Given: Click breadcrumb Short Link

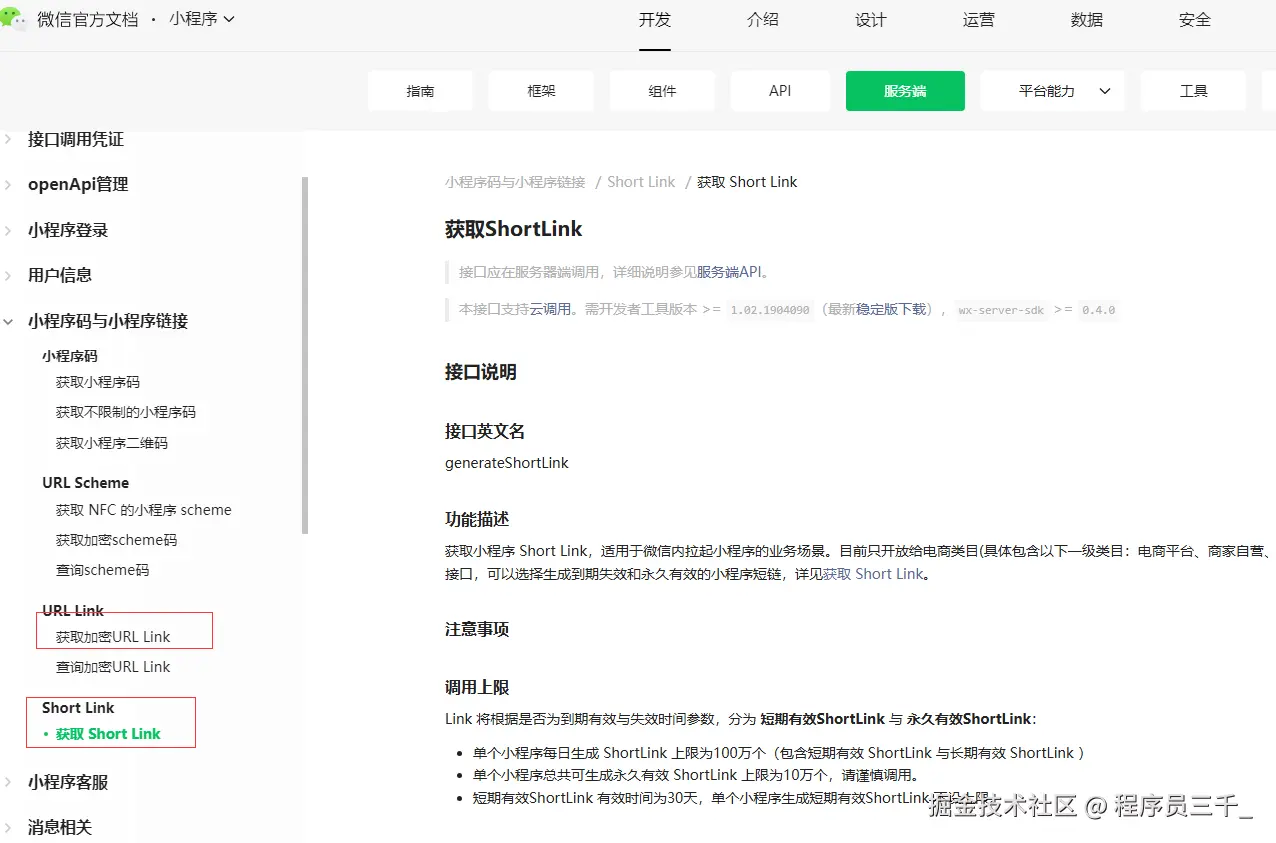Looking at the screenshot, I should click(641, 182).
